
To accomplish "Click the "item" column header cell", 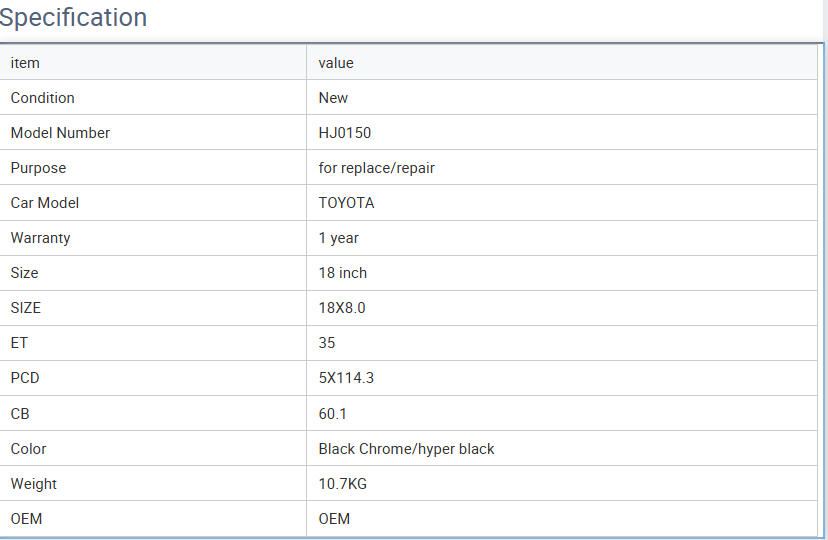I will pos(25,63).
